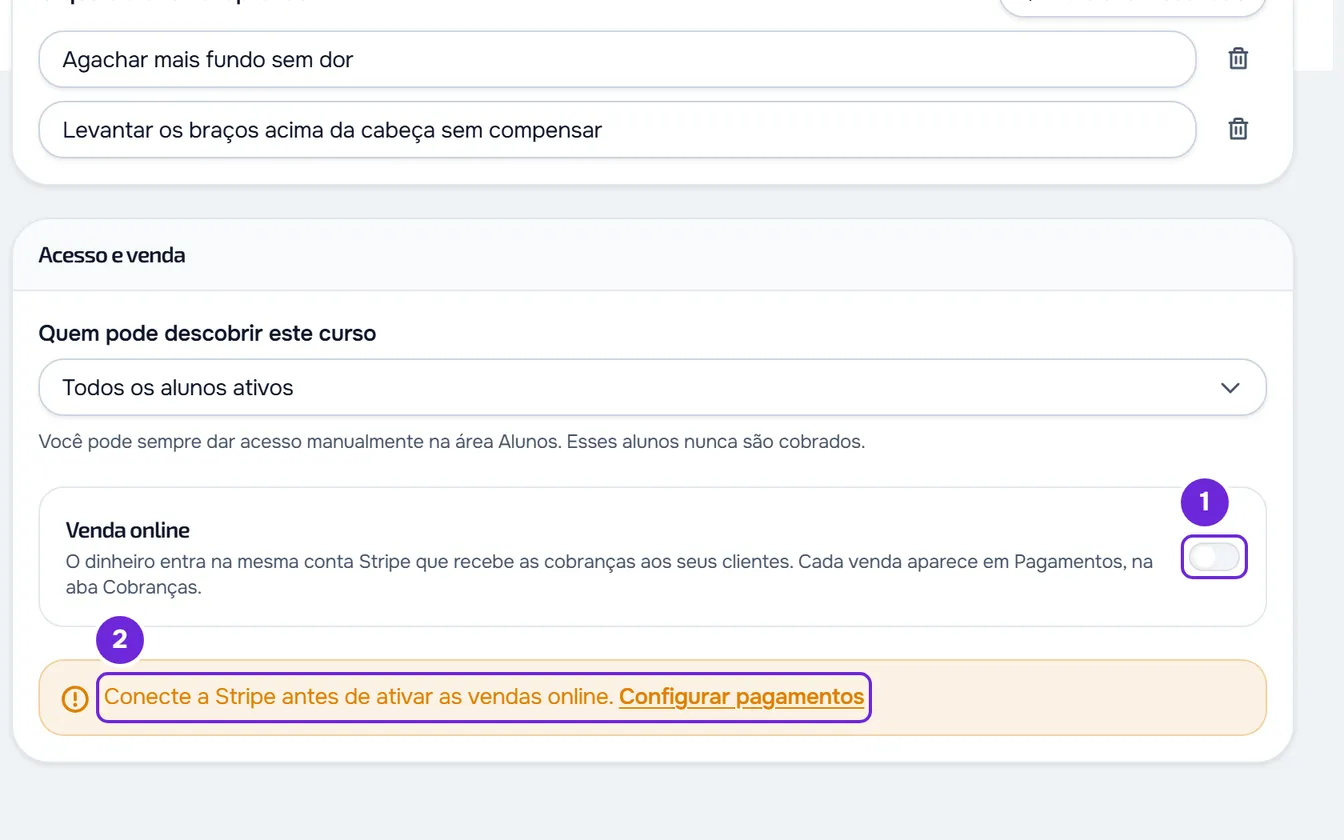This screenshot has height=840, width=1344.
Task: Edit the 'Agachar mais fundo sem dor' field
Action: (x=617, y=59)
